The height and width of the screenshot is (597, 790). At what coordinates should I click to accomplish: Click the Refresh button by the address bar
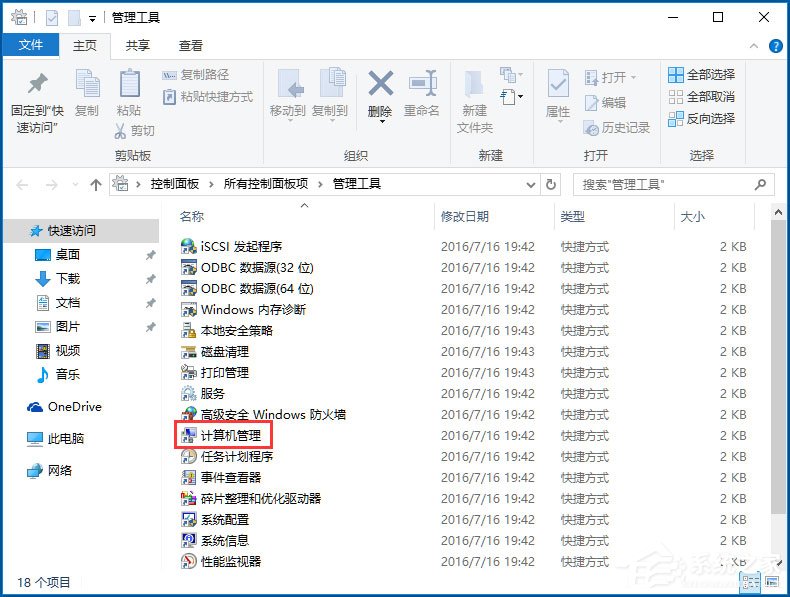tap(551, 185)
